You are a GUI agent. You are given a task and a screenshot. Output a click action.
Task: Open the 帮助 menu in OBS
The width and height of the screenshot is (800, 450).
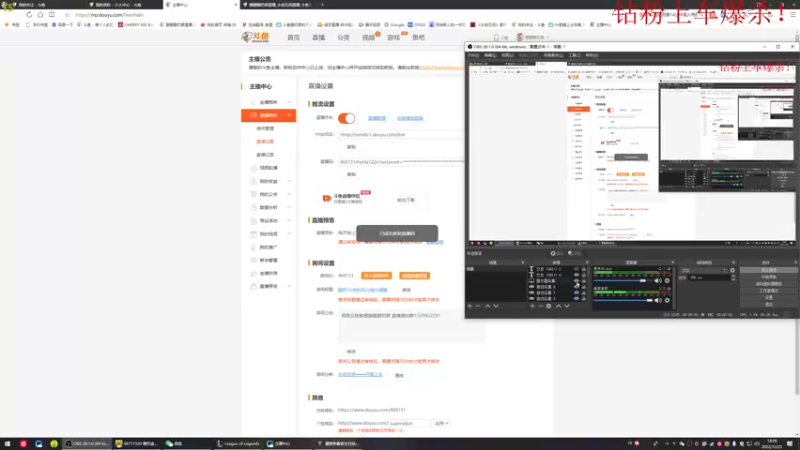pyautogui.click(x=592, y=55)
